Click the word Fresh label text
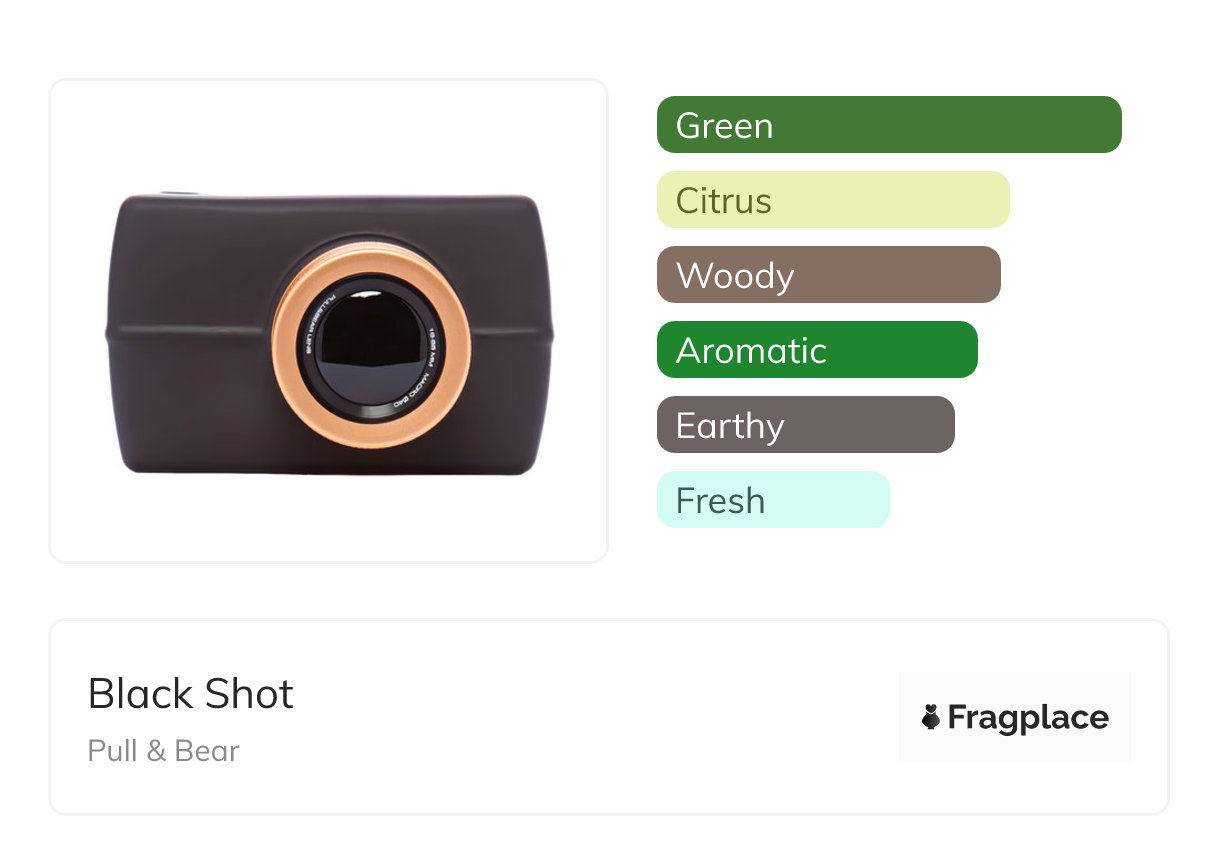1218x864 pixels. [720, 501]
